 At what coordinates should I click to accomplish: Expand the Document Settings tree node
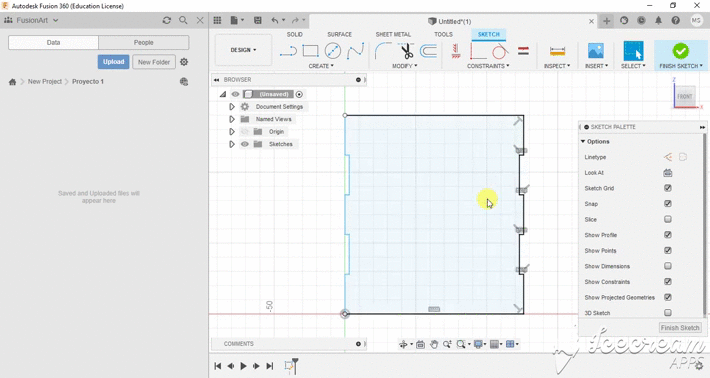point(232,107)
